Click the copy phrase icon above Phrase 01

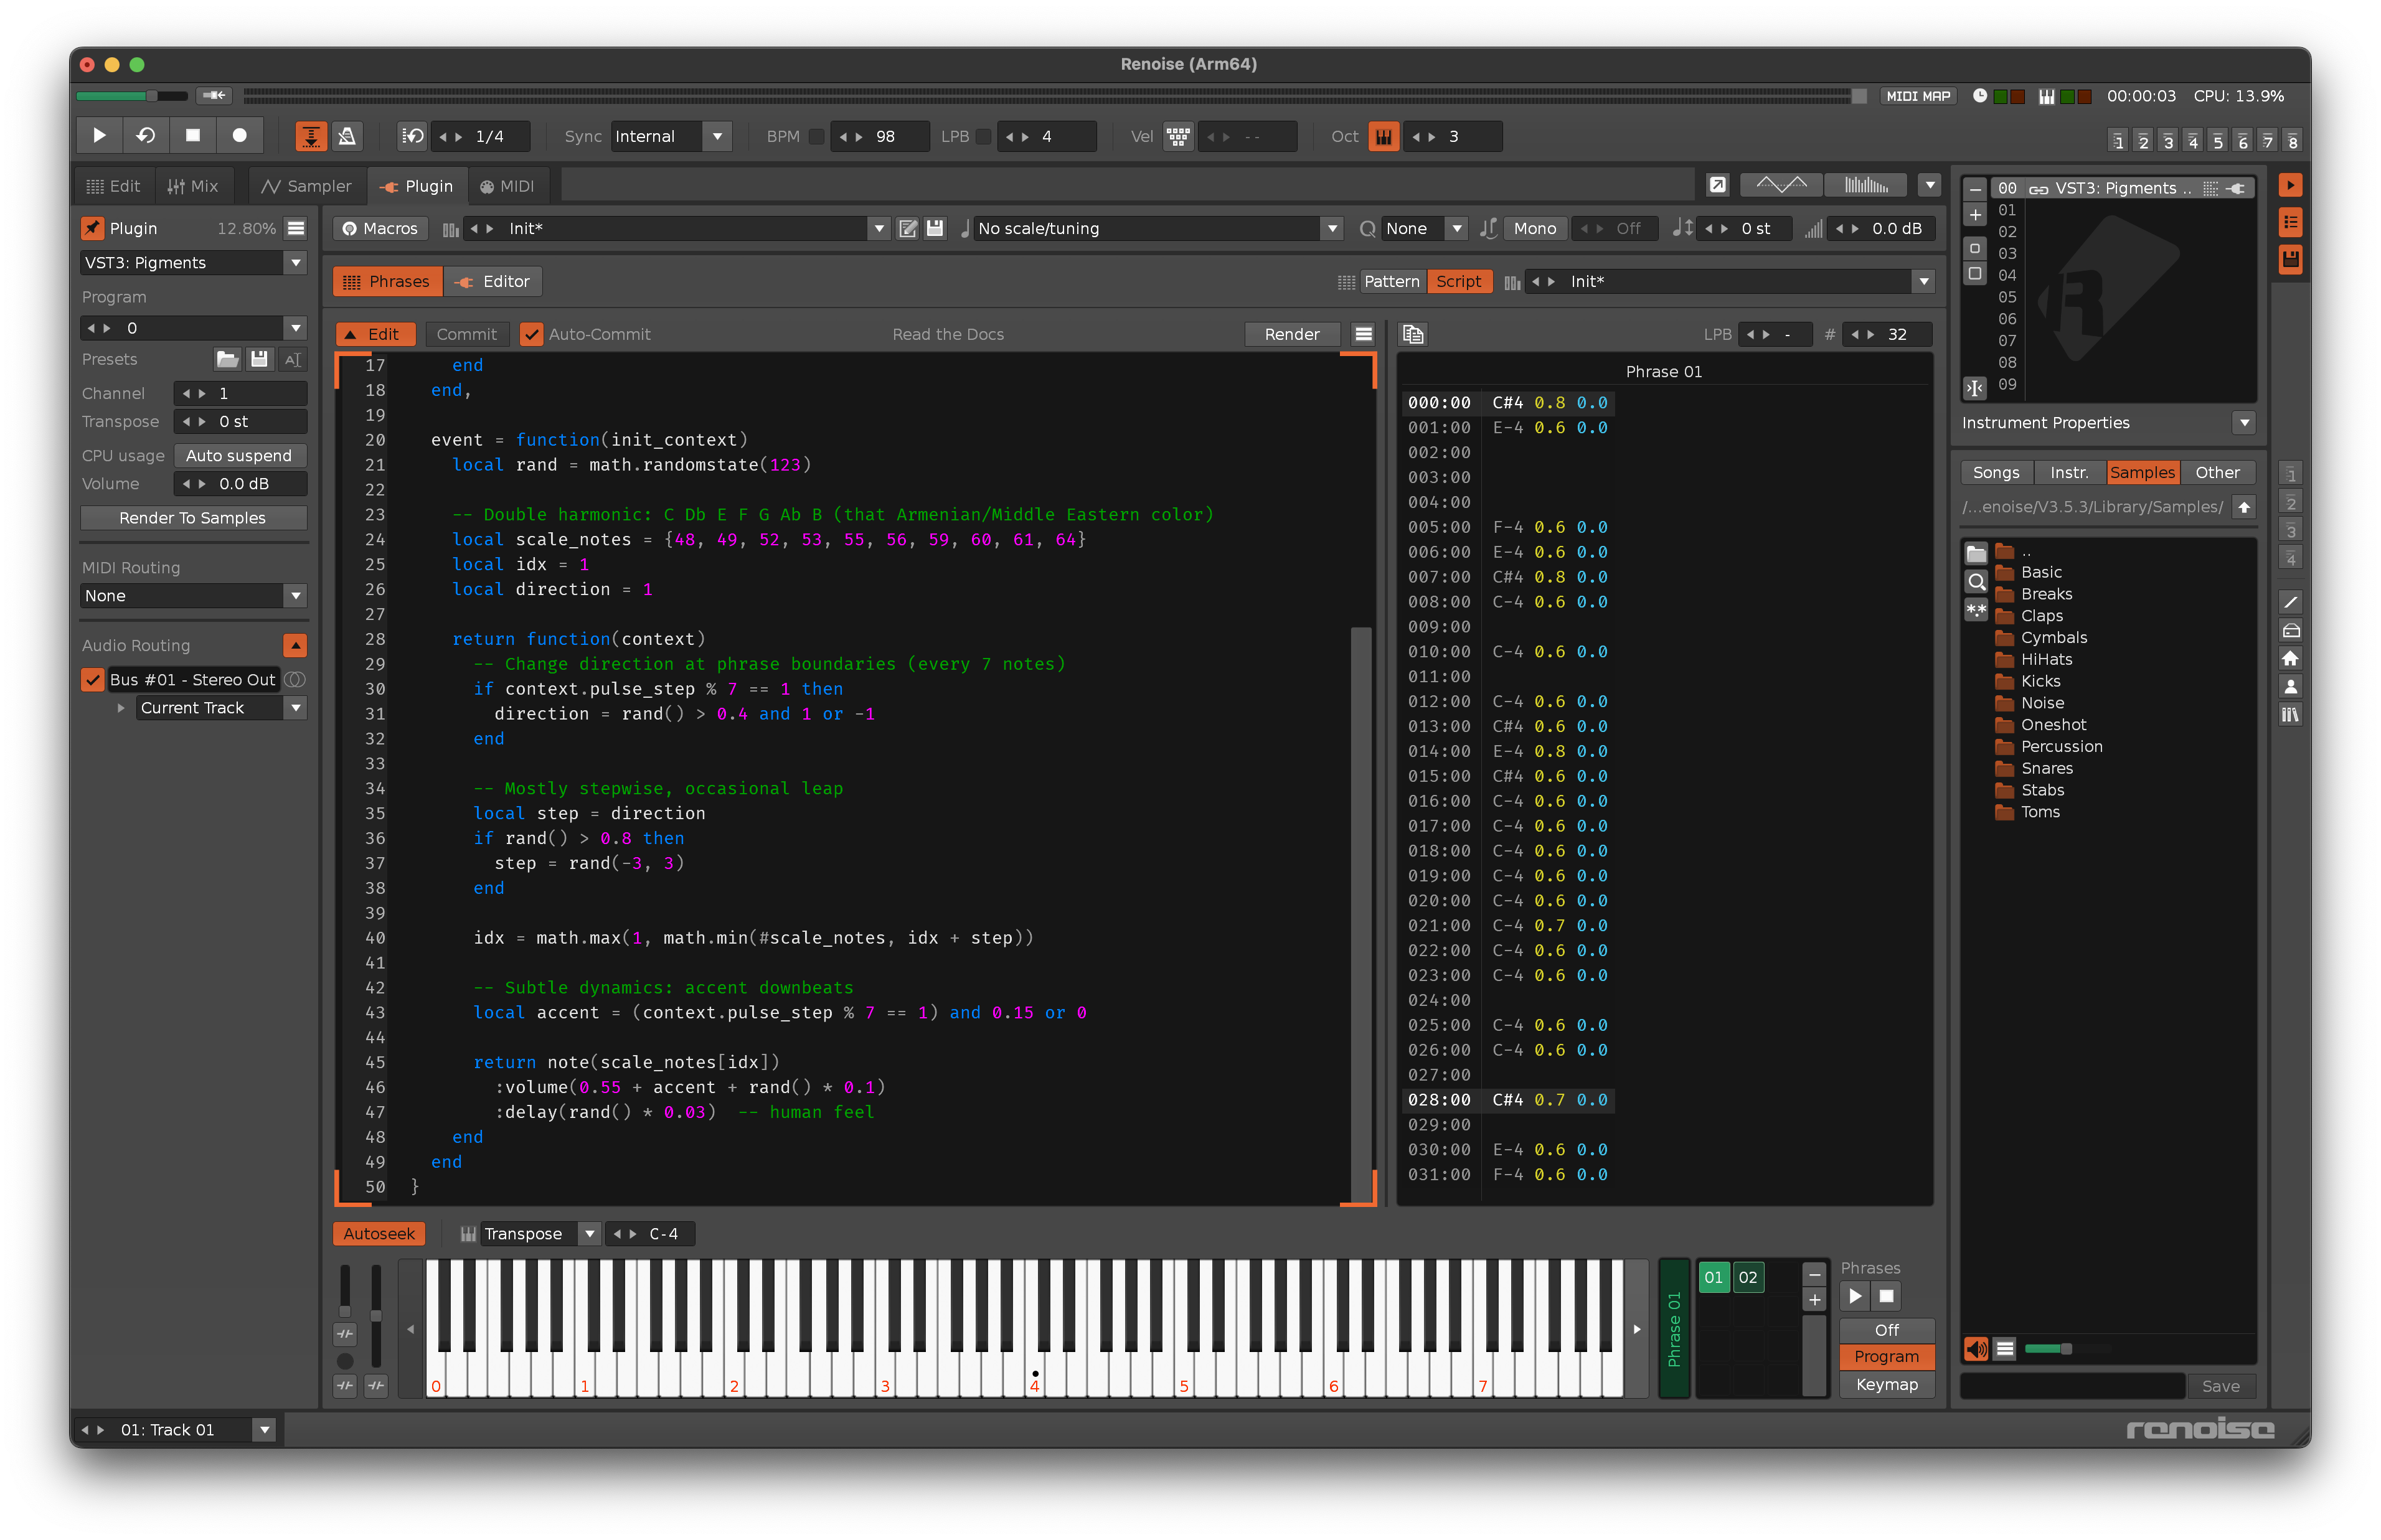(x=1412, y=334)
